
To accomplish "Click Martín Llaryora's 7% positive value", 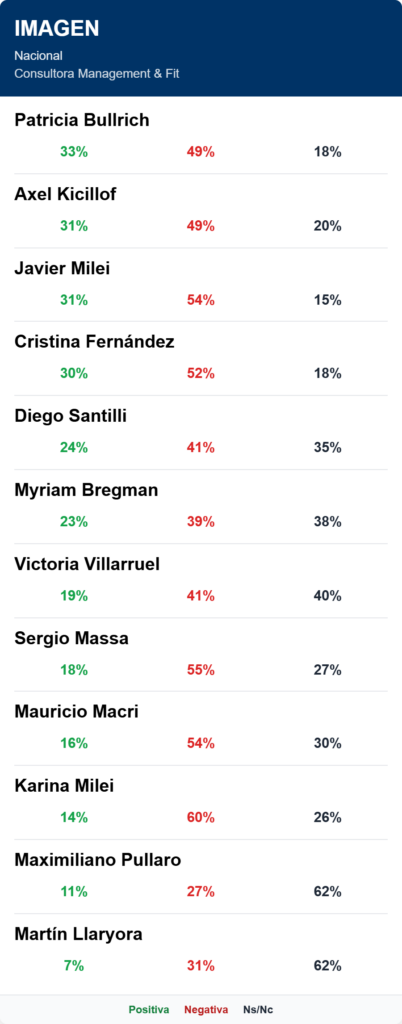I will [74, 965].
